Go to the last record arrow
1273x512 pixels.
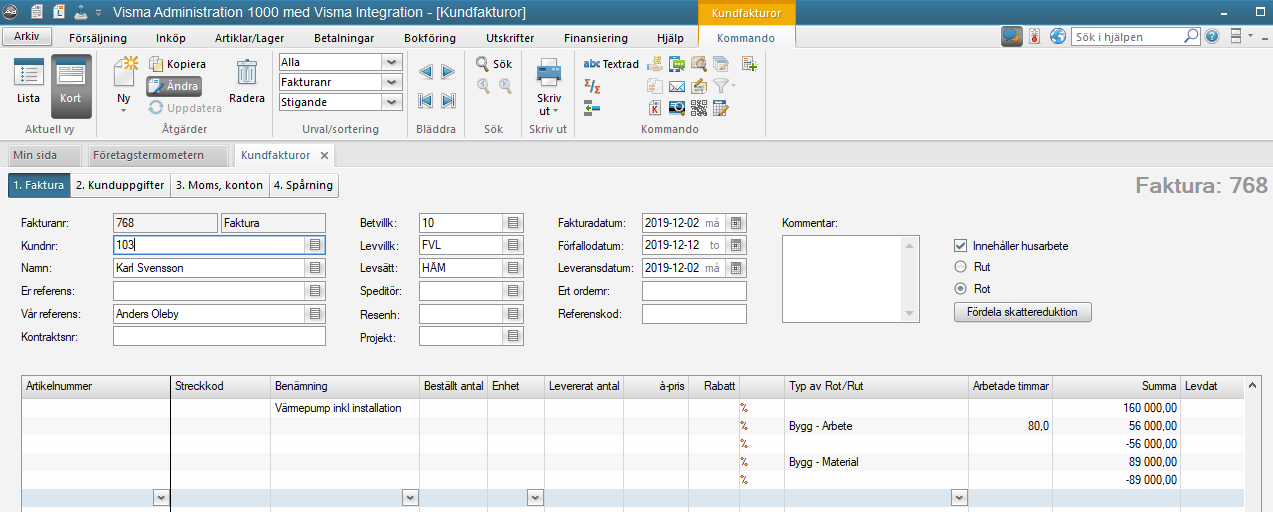pos(448,100)
